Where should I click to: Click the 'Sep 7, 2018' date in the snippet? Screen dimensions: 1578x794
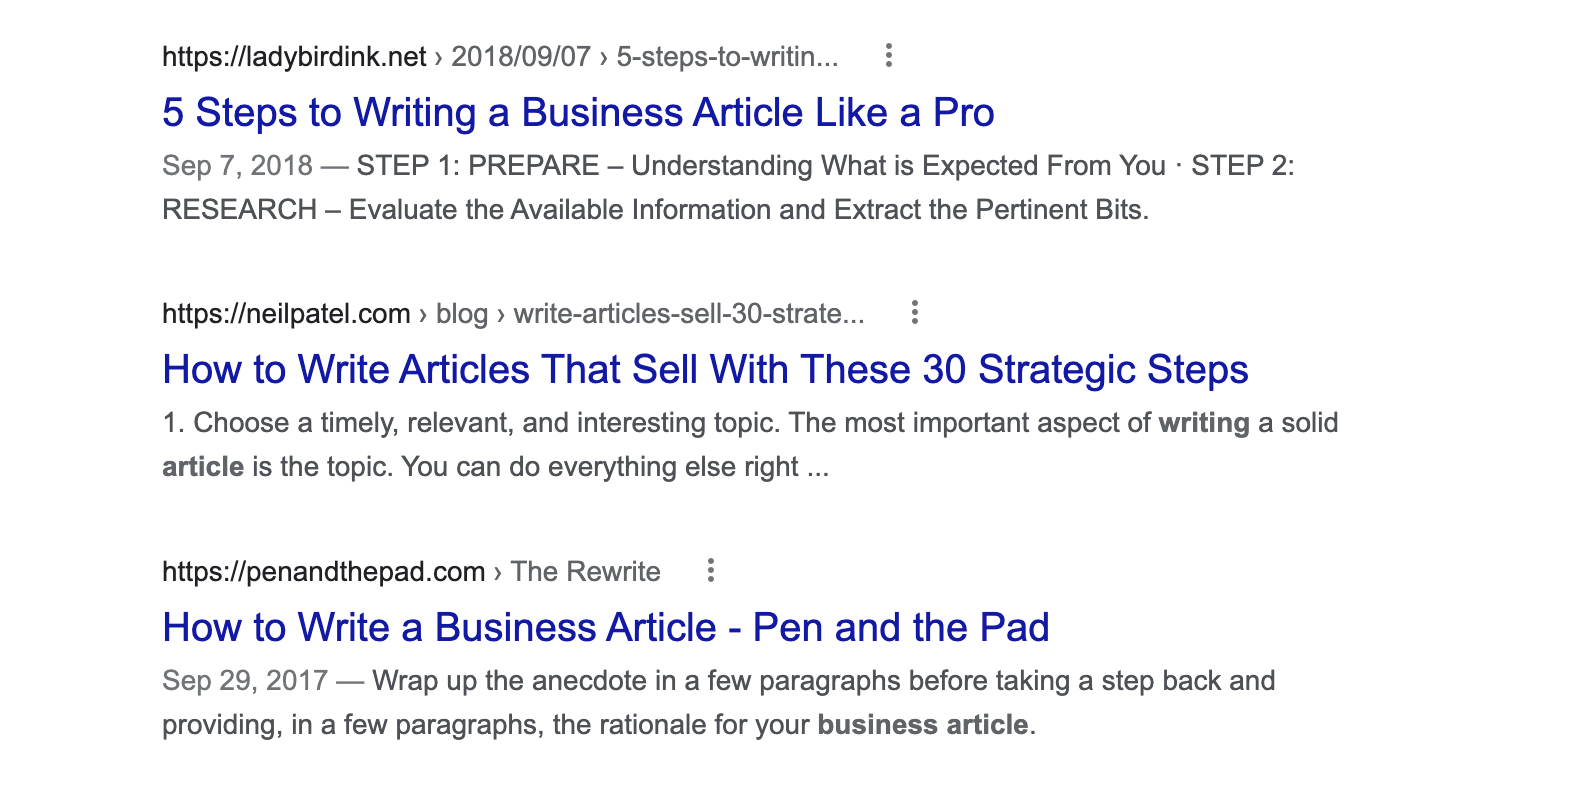(x=237, y=166)
